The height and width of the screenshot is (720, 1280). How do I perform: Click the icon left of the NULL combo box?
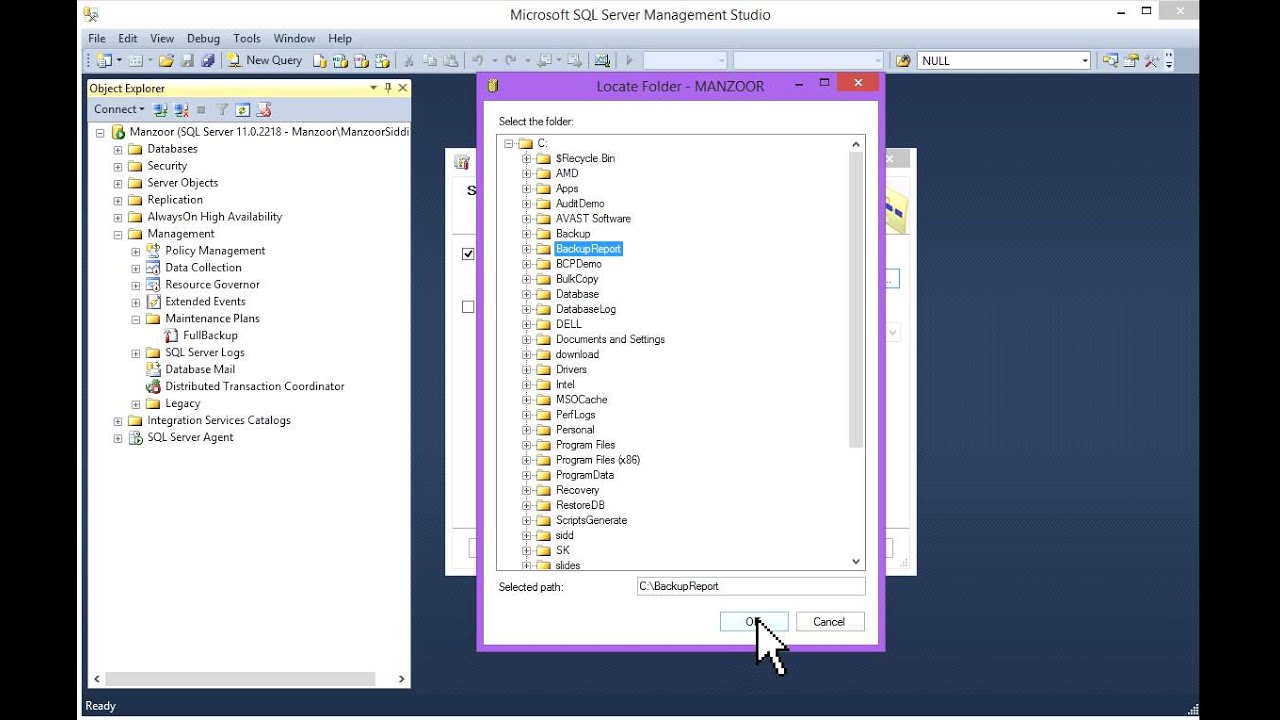tap(903, 60)
